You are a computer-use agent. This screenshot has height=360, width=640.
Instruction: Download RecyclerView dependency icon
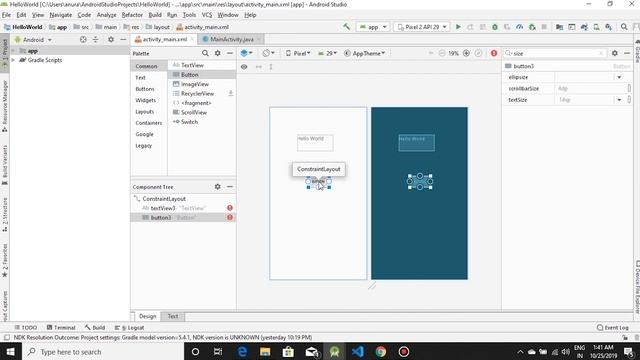(x=231, y=93)
